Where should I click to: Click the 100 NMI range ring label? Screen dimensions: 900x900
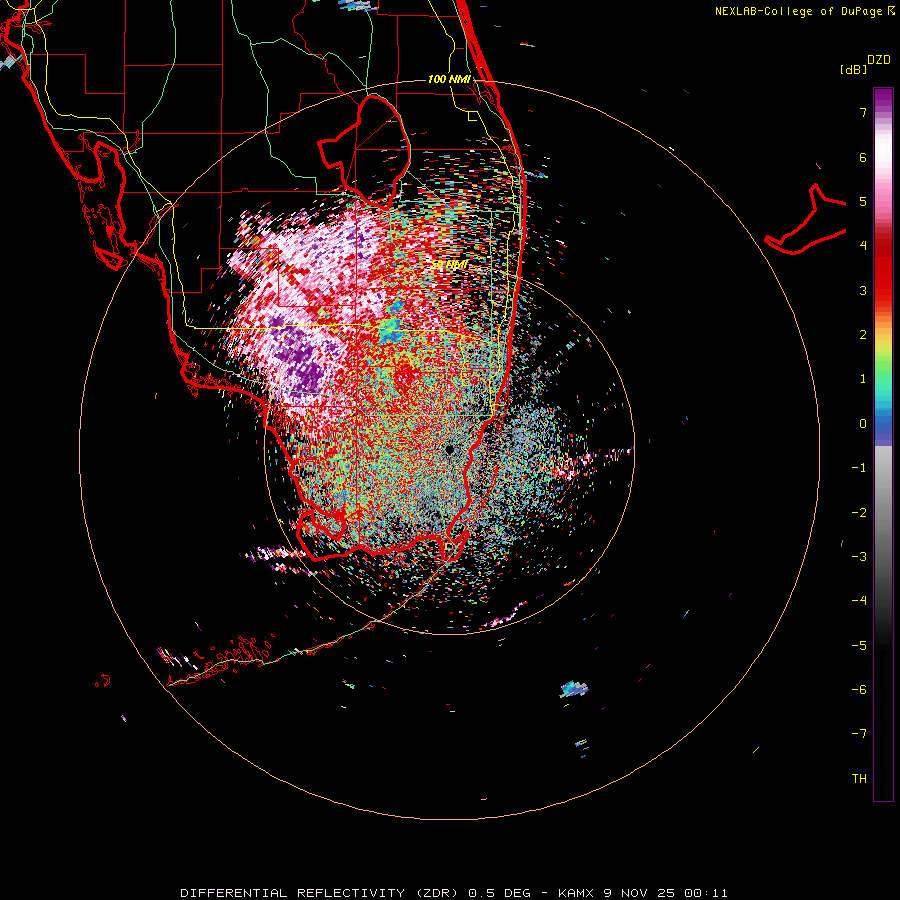(x=449, y=79)
